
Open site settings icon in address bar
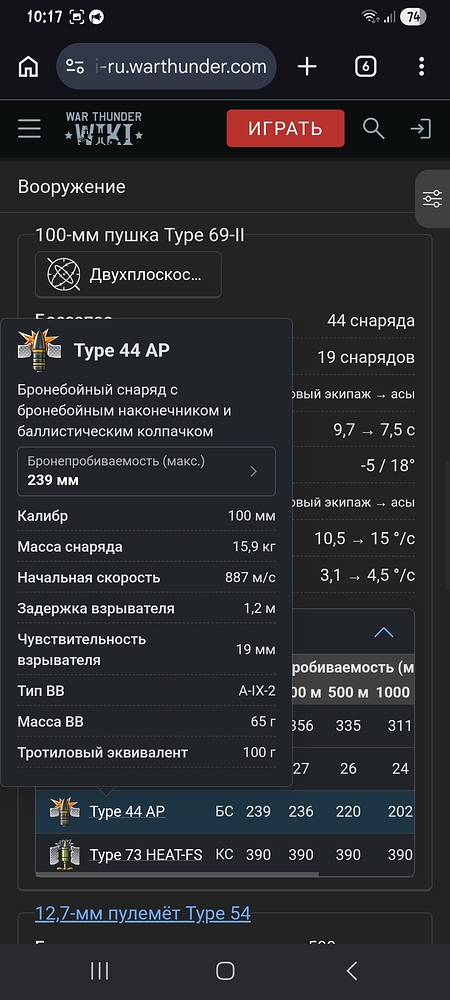[75, 66]
